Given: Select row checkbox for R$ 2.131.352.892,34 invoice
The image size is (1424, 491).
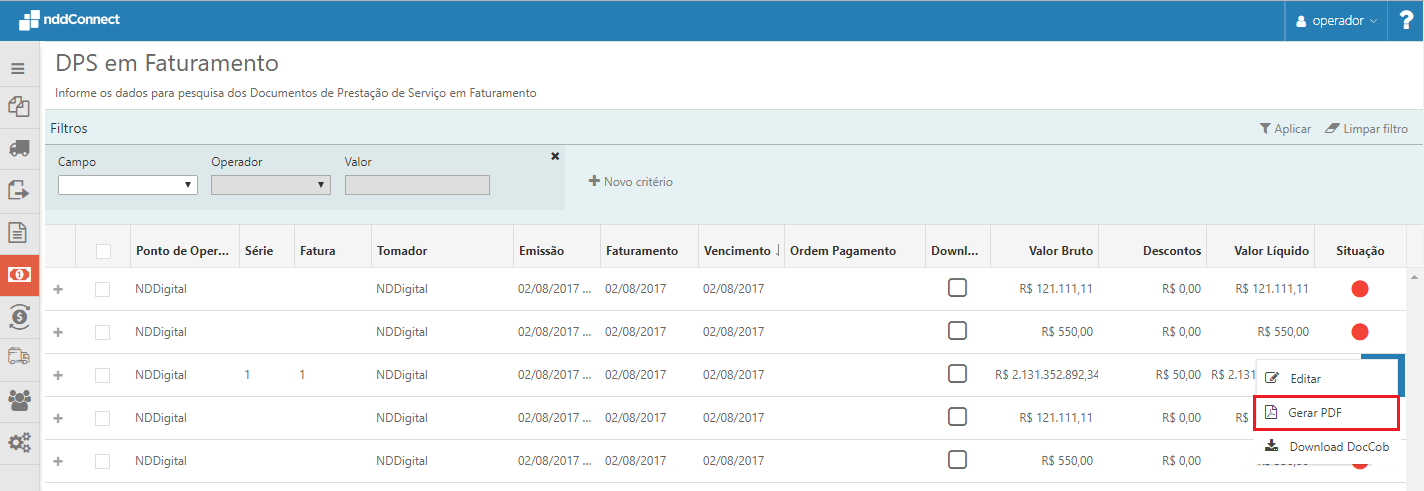Looking at the screenshot, I should [104, 375].
